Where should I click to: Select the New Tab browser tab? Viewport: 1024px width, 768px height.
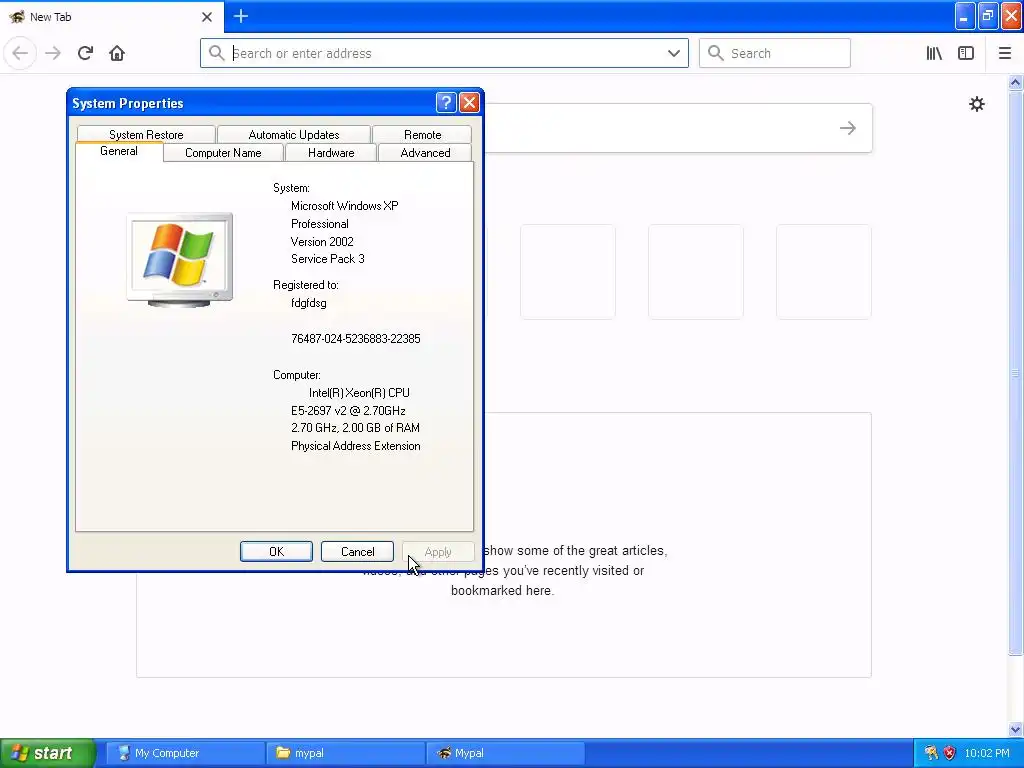pyautogui.click(x=111, y=17)
